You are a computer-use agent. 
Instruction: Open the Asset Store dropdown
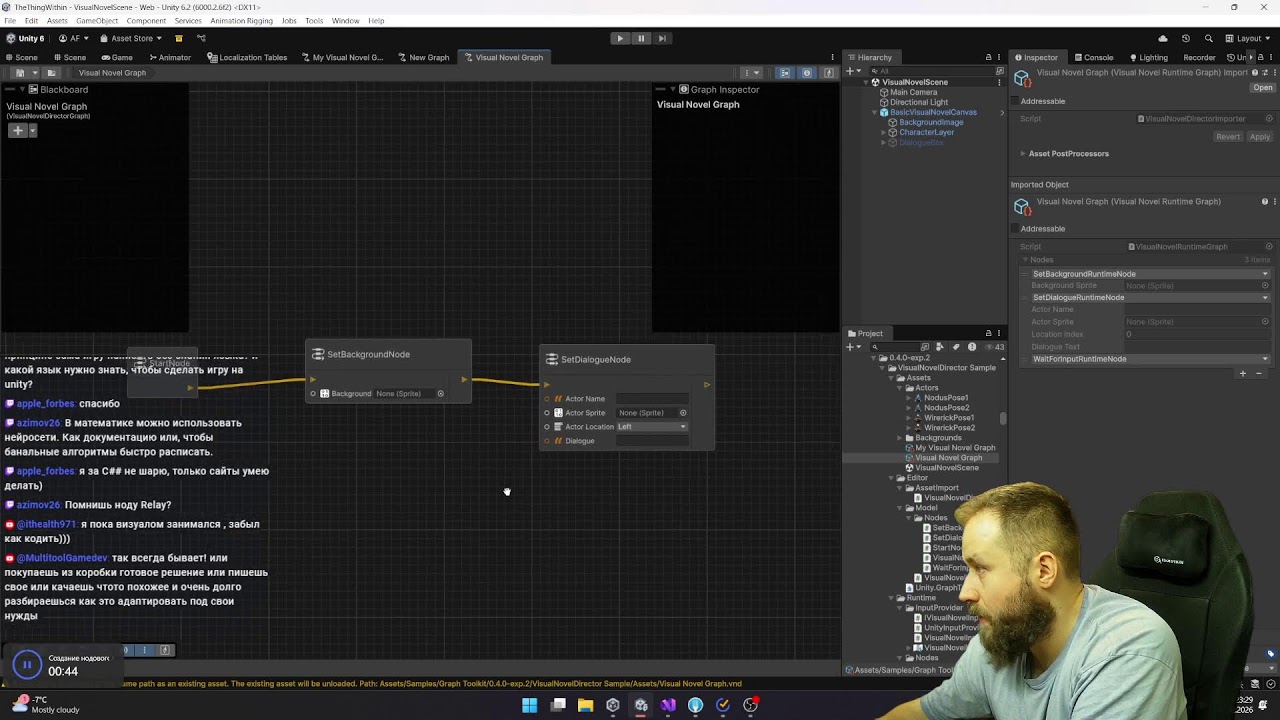tap(131, 38)
